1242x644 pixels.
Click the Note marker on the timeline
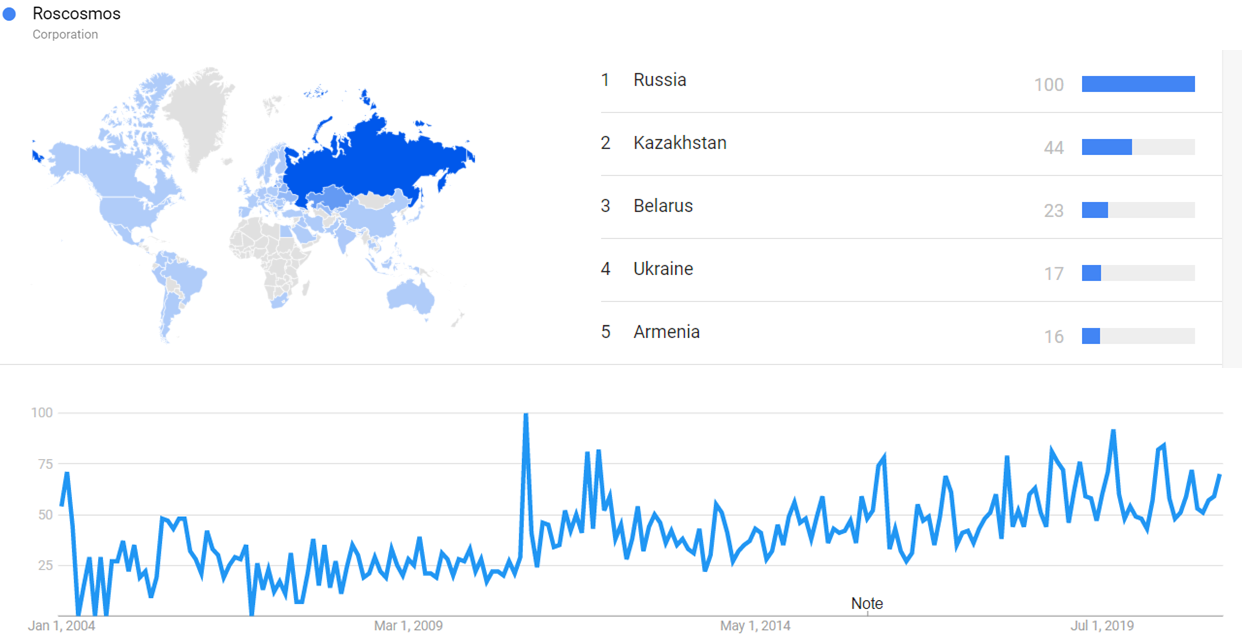coord(867,604)
